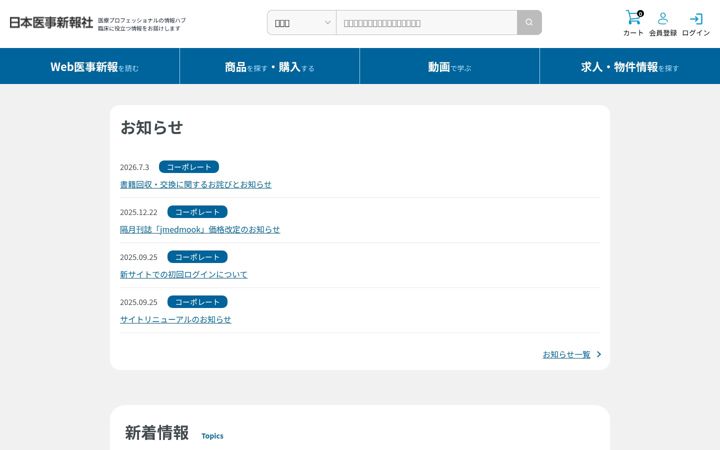Click the Topics label
Image resolution: width=720 pixels, height=450 pixels.
pyautogui.click(x=212, y=436)
